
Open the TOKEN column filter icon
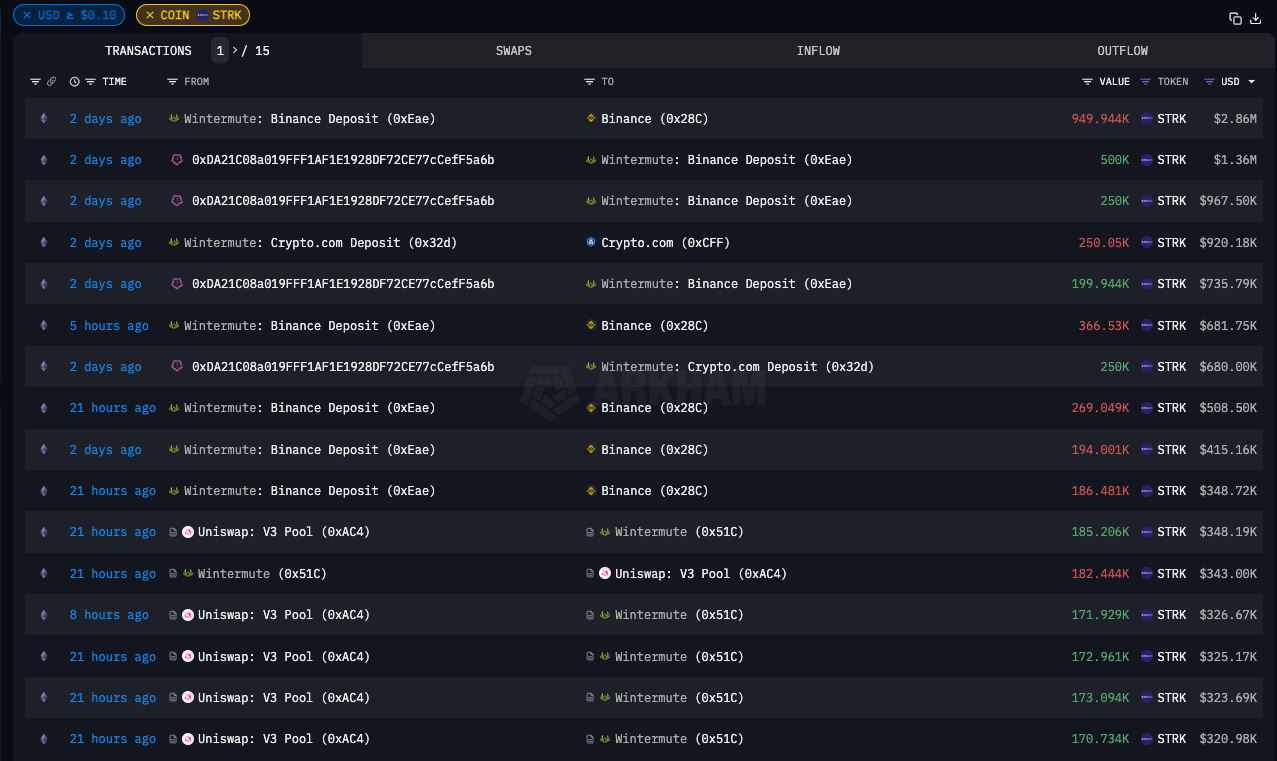1146,82
